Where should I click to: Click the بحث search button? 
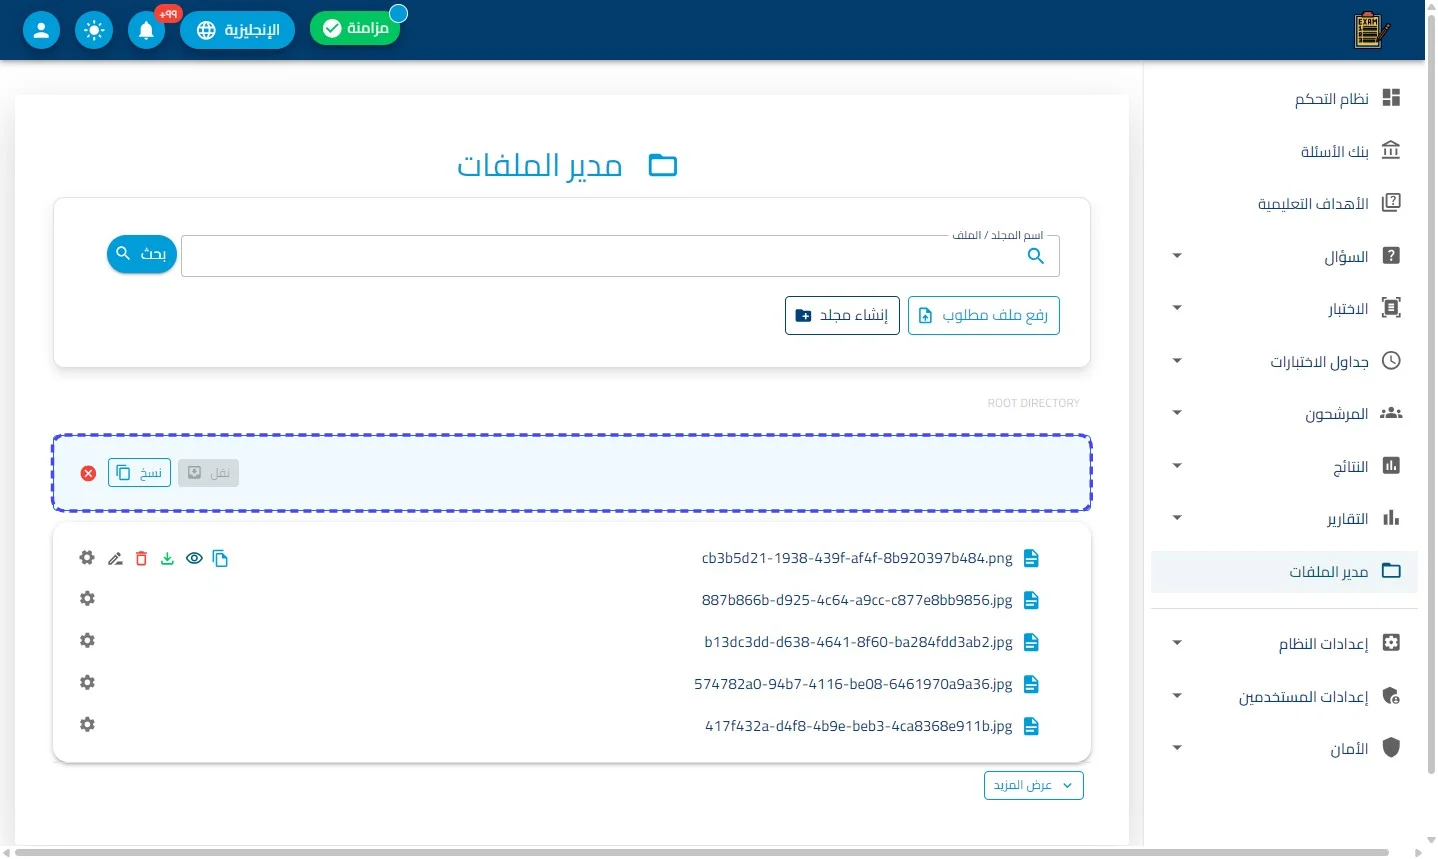tap(142, 254)
